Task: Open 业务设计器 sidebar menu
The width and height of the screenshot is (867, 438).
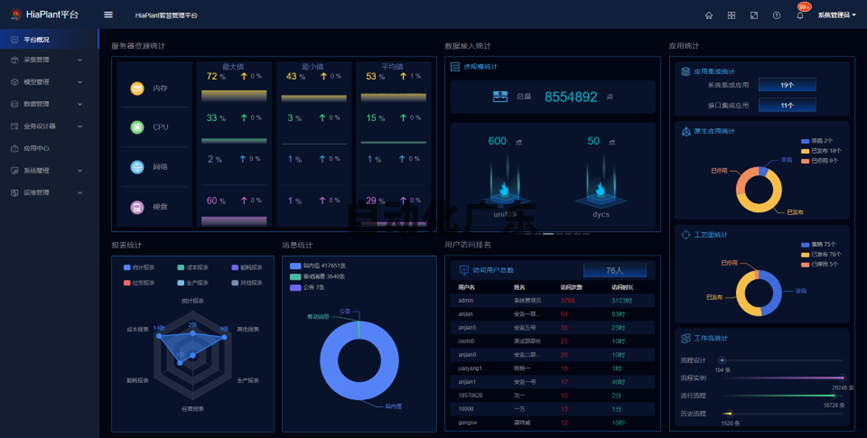Action: click(49, 126)
